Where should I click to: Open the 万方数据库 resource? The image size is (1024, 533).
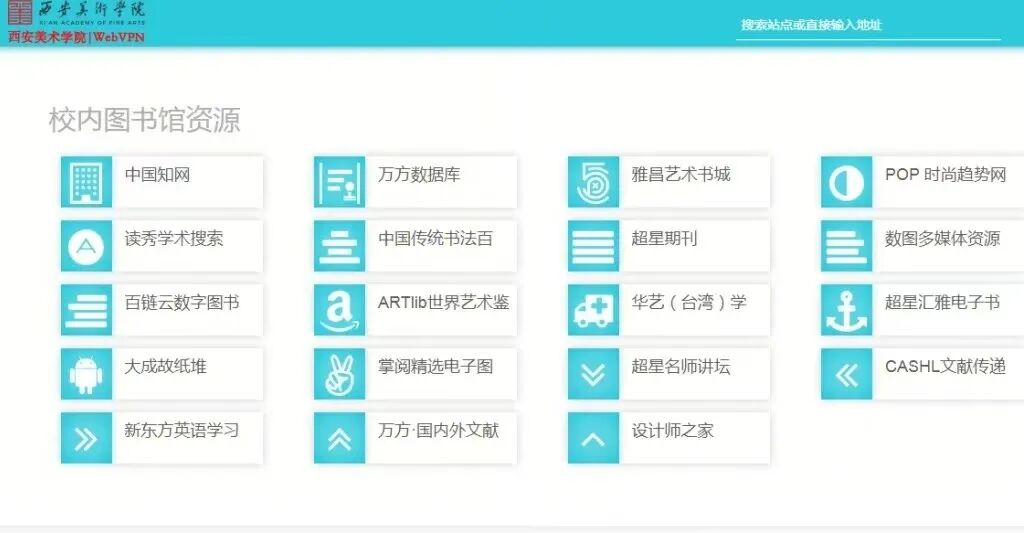click(x=419, y=174)
